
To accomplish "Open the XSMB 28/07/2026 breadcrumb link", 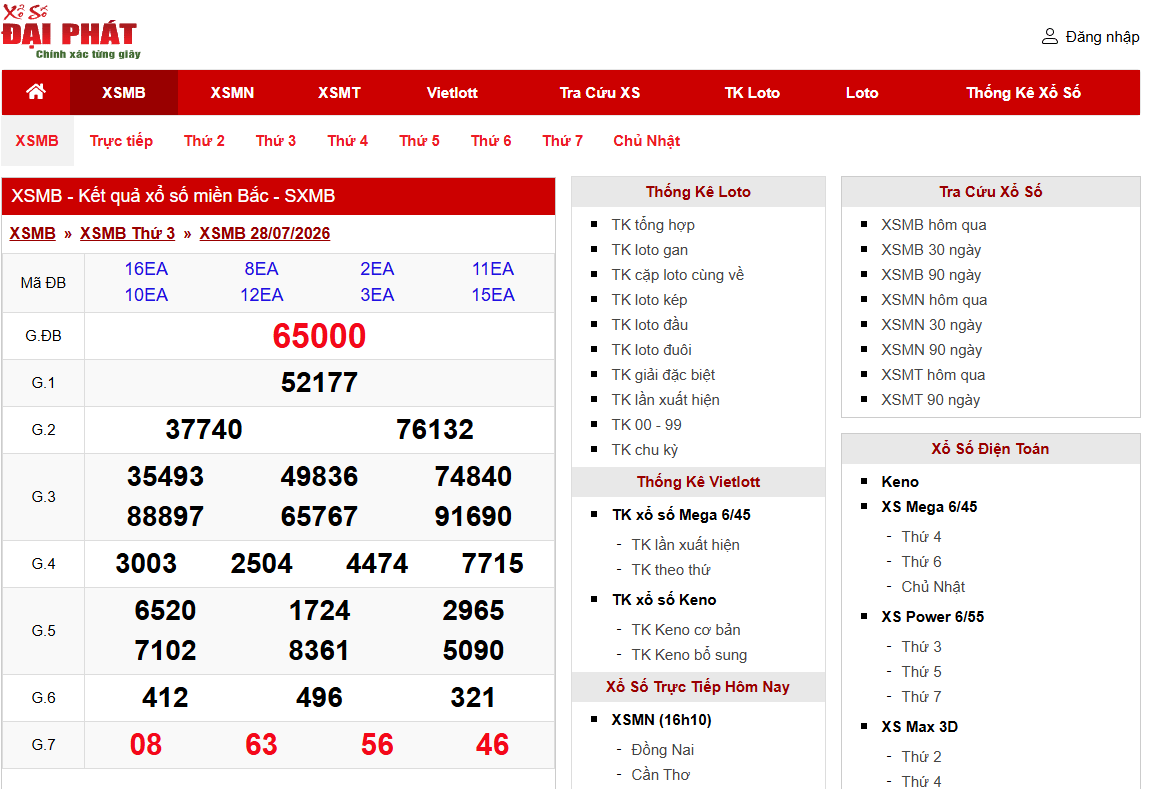I will point(265,233).
